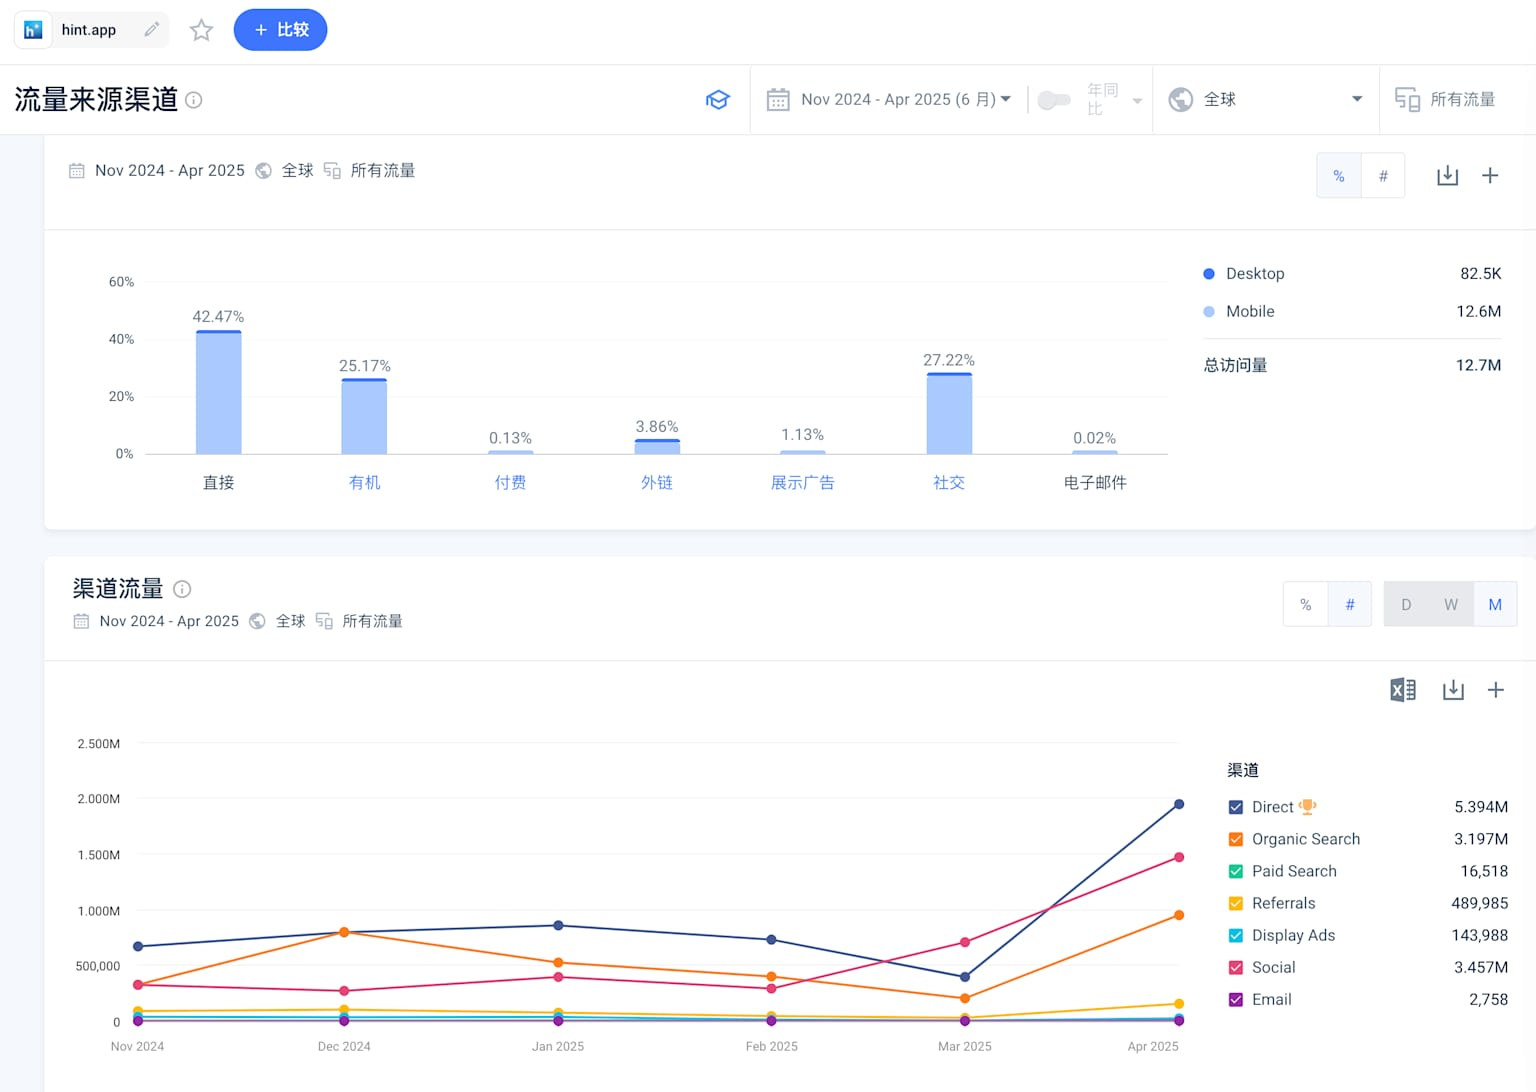This screenshot has width=1536, height=1092.
Task: Open the Nov 2024 - Apr 2025 date dropdown
Action: (889, 100)
